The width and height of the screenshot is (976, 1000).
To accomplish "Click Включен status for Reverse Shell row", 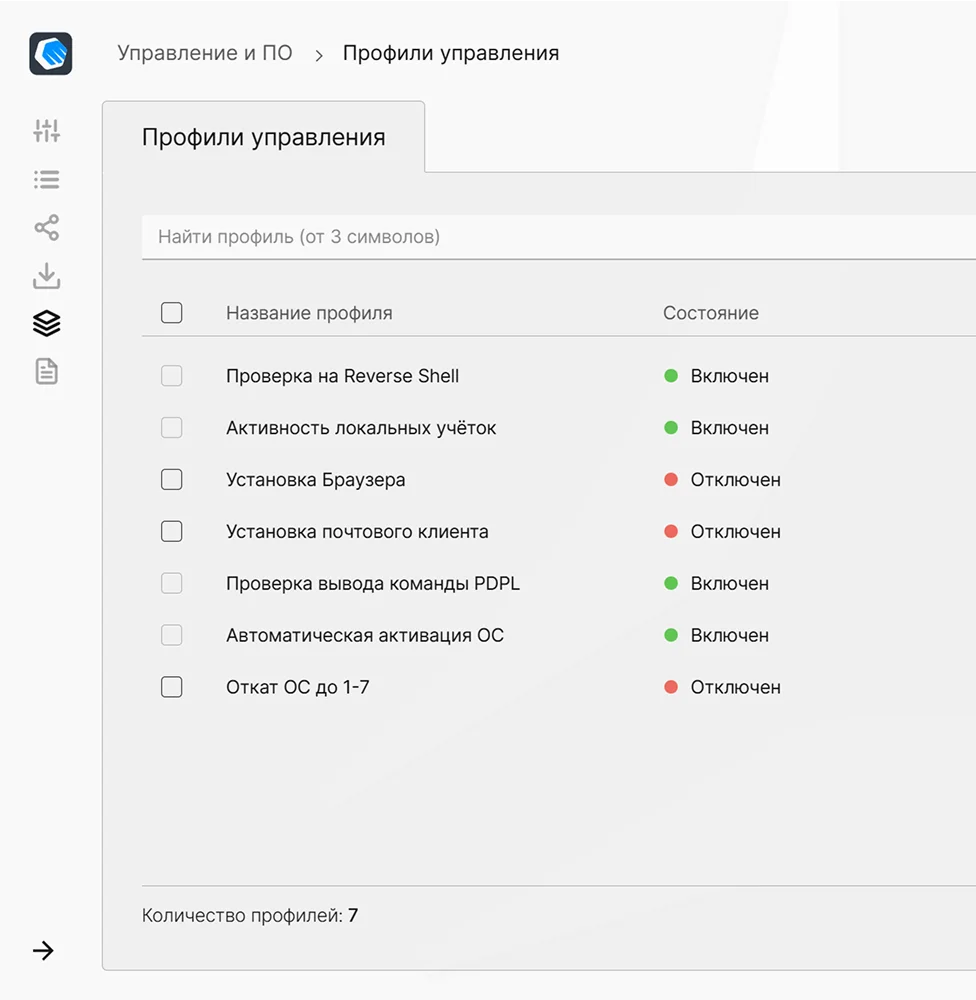I will click(716, 376).
